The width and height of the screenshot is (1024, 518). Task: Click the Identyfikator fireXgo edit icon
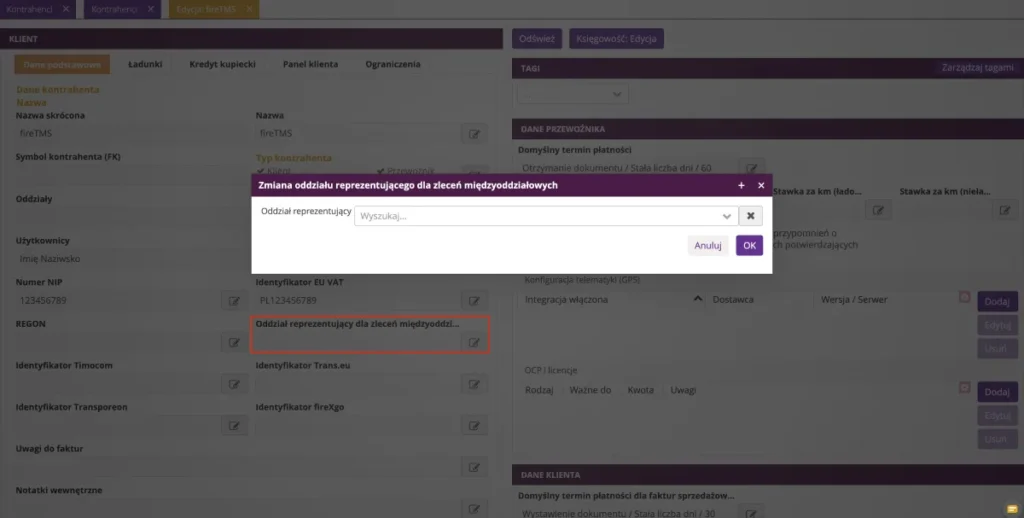point(474,426)
